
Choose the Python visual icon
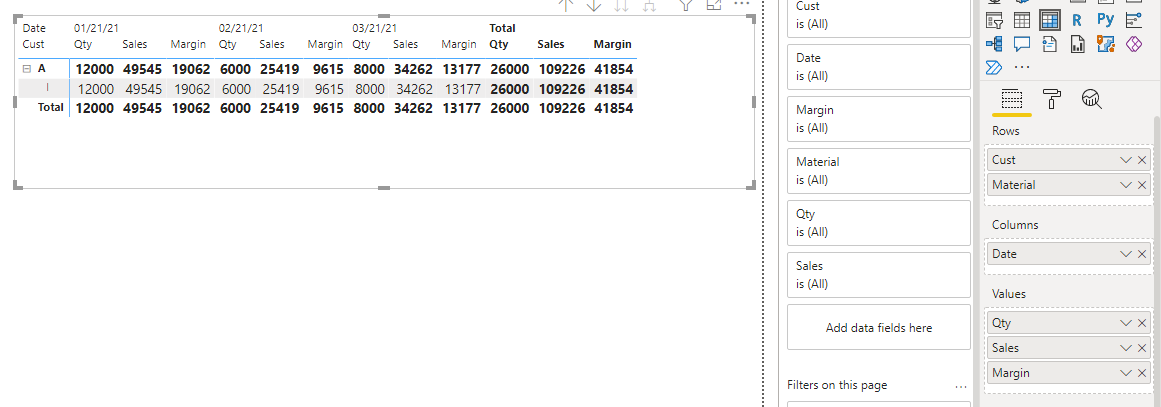[x=1105, y=20]
